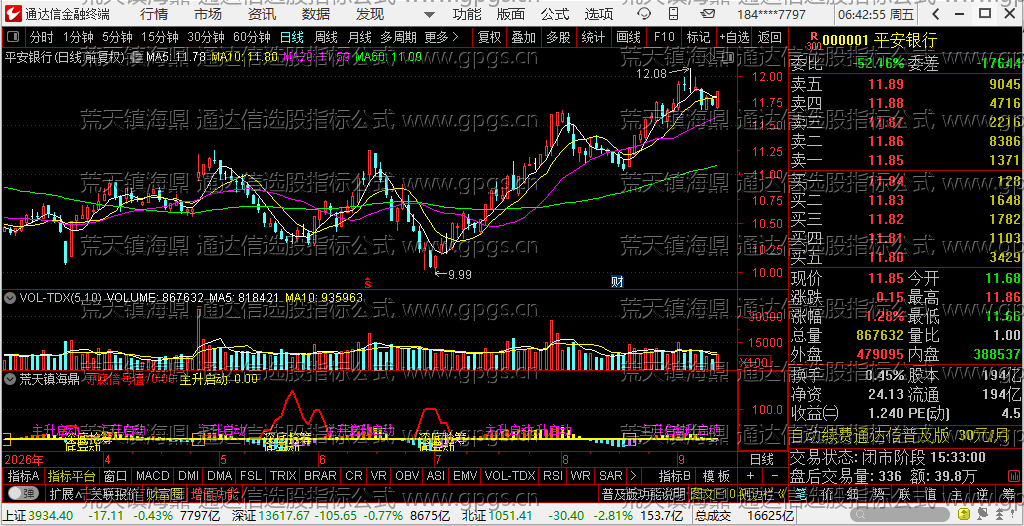Click the R300 badge beside 000001
Screen dimensions: 1024x526
click(813, 42)
